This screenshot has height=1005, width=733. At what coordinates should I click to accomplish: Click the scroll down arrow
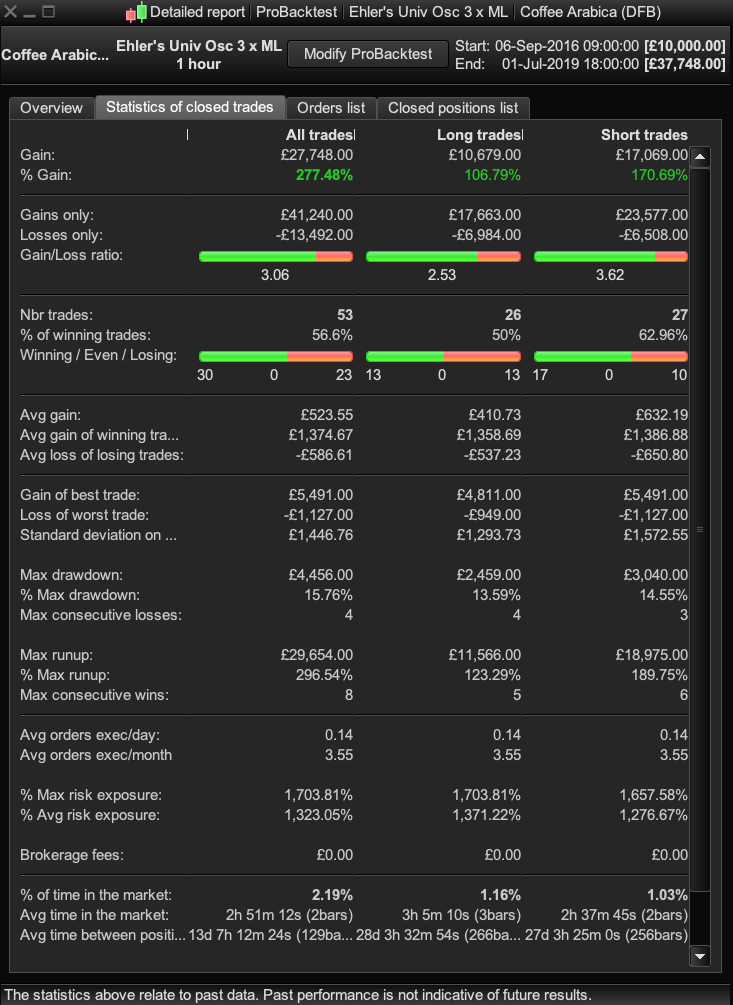point(700,957)
